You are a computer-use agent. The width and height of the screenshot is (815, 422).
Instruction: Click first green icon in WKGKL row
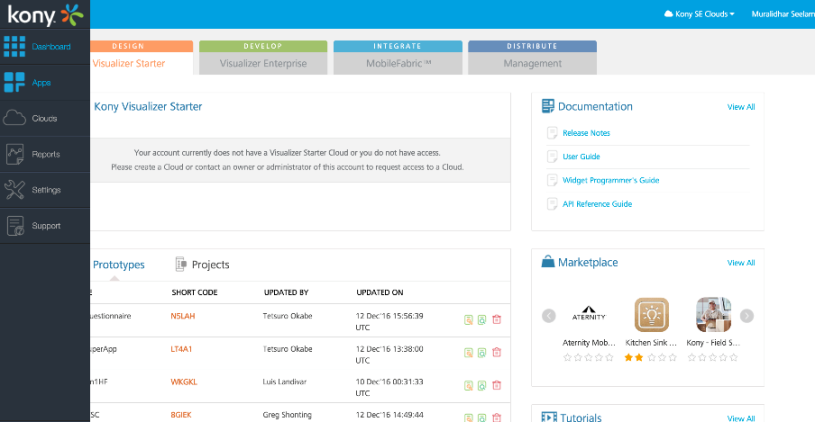[468, 385]
